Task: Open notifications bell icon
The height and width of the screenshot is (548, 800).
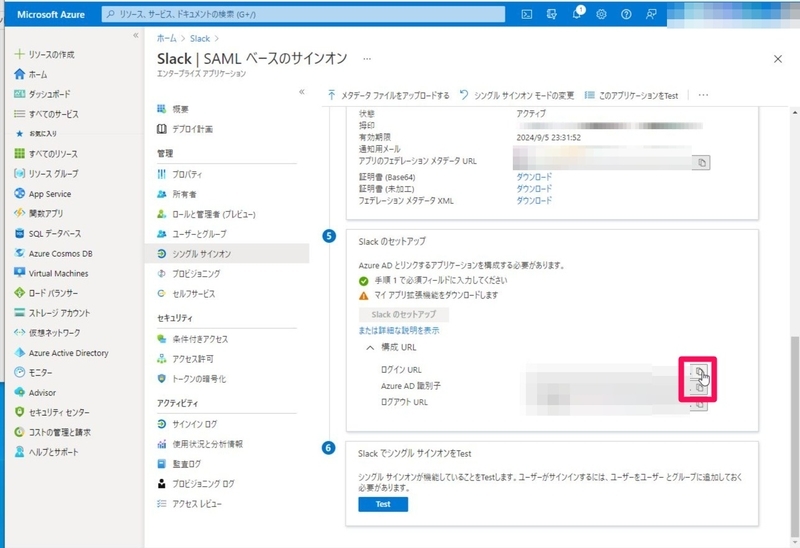Action: (x=577, y=14)
